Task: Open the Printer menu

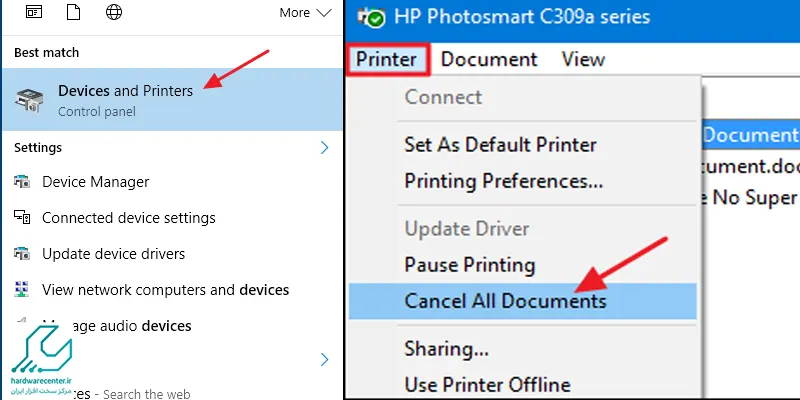Action: (387, 59)
